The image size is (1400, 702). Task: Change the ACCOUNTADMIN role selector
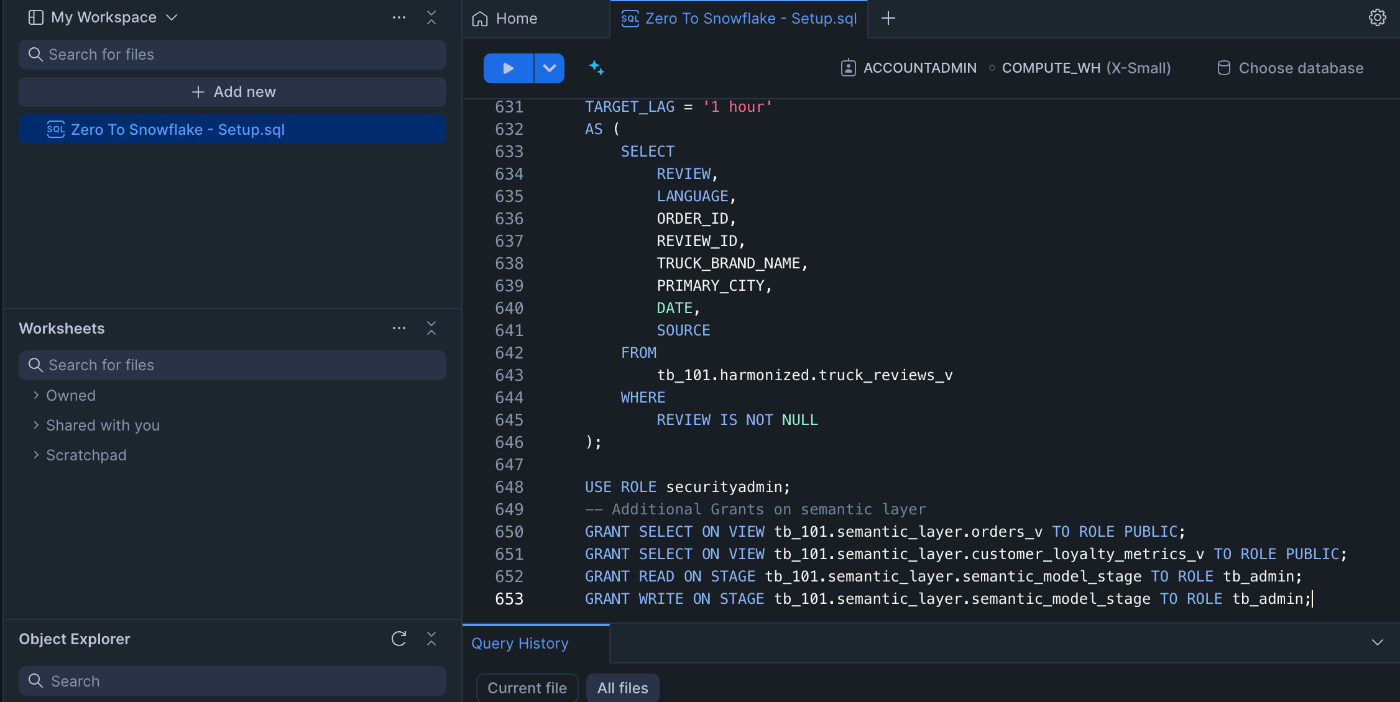tap(908, 68)
